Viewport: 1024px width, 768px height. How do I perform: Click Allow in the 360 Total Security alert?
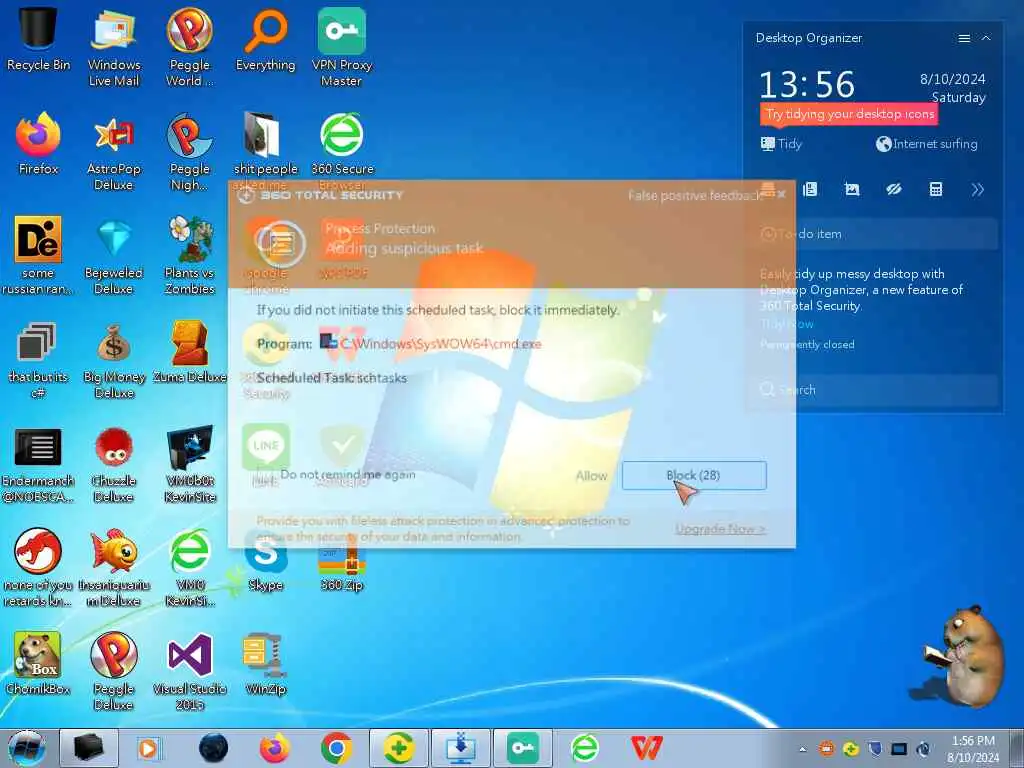(591, 476)
